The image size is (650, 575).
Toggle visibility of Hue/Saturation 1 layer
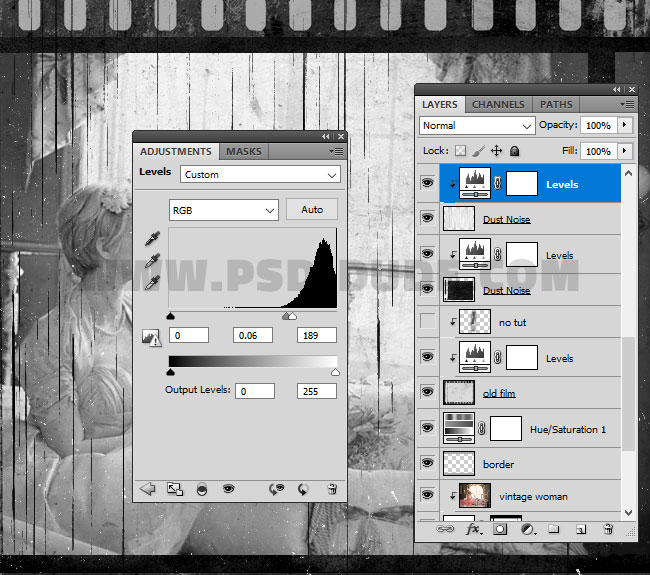coord(427,429)
